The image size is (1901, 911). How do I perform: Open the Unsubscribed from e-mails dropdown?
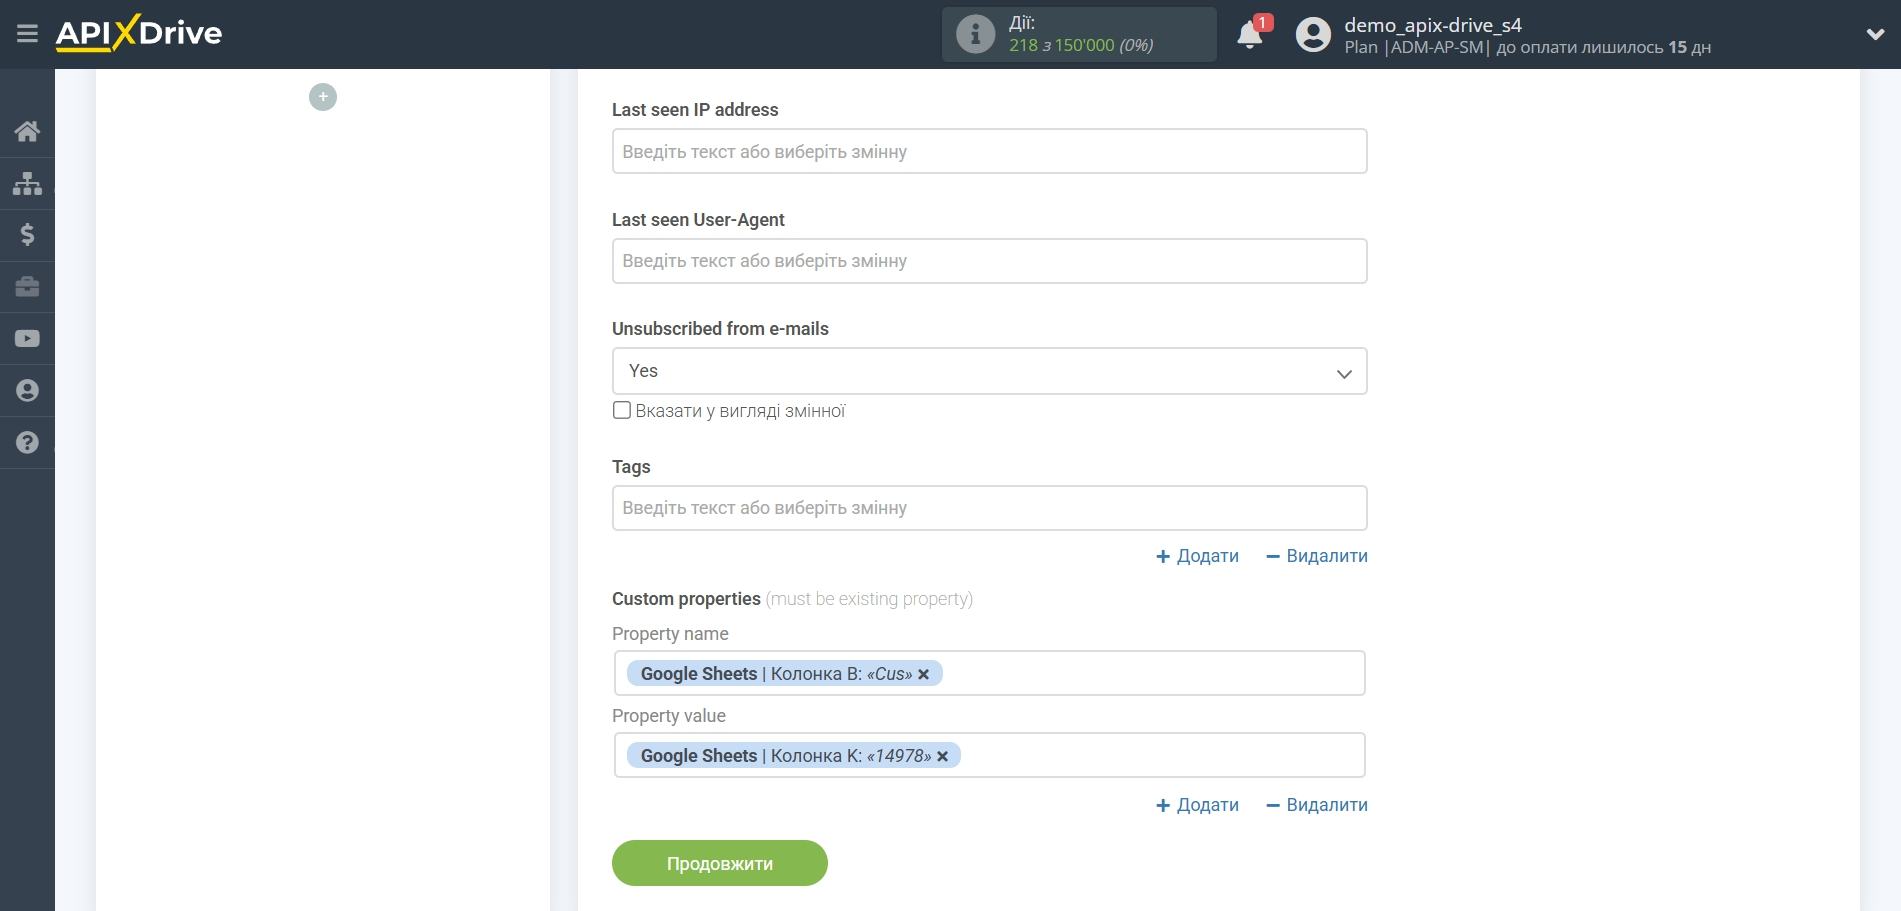pos(989,371)
